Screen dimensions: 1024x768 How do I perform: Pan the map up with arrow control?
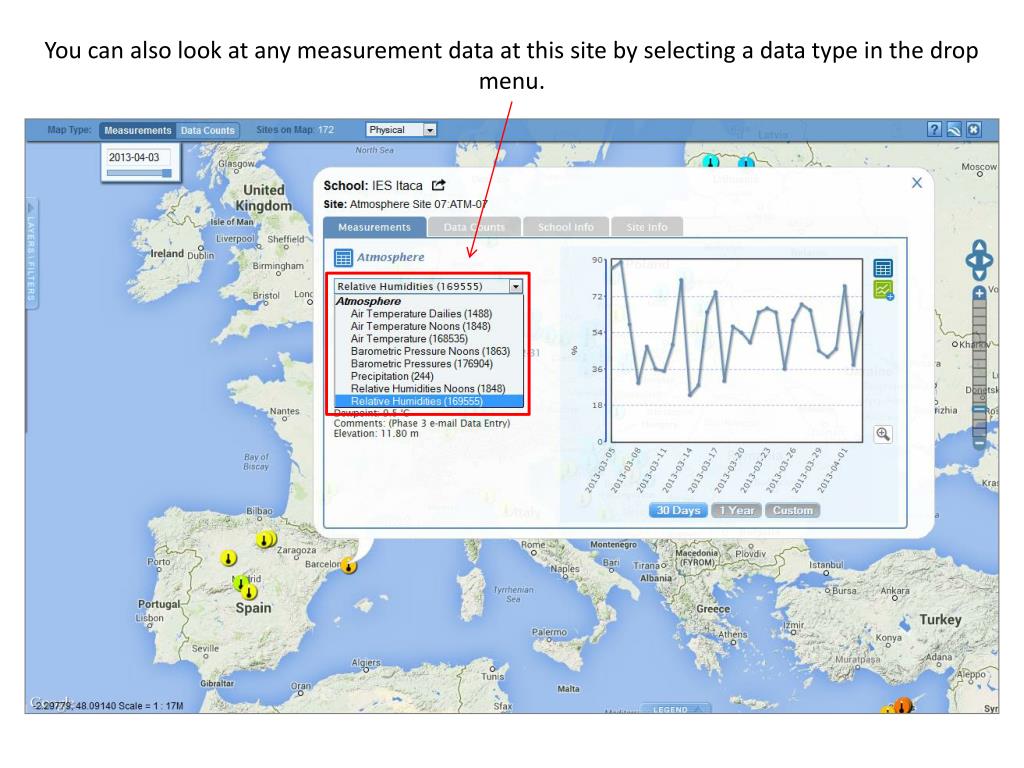click(x=979, y=246)
